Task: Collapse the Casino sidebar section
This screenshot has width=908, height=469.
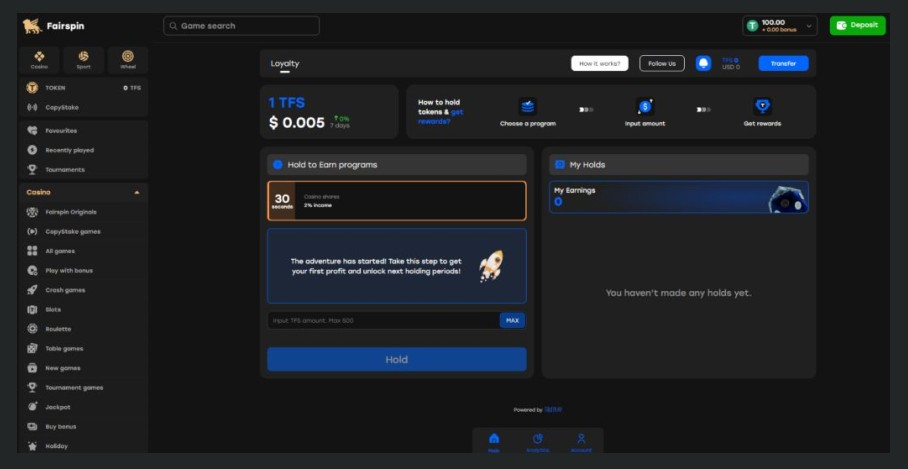Action: [137, 192]
